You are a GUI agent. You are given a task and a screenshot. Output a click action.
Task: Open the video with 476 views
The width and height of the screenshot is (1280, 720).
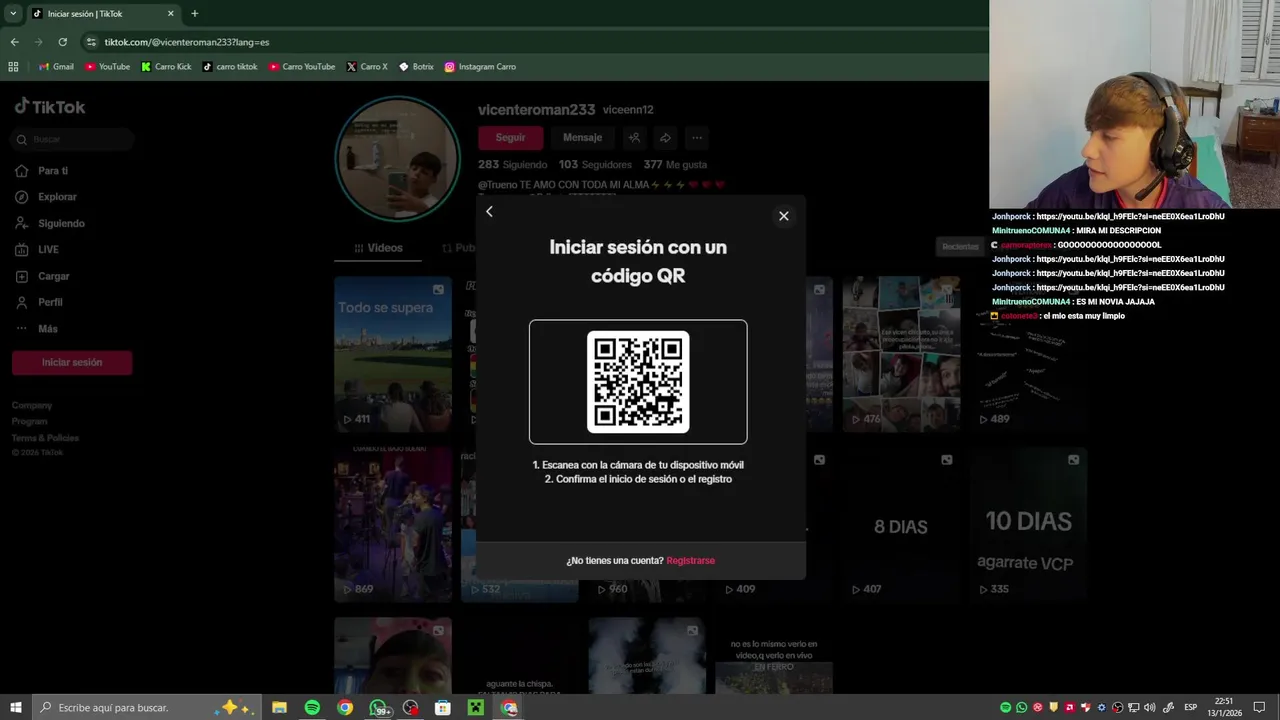pos(901,355)
